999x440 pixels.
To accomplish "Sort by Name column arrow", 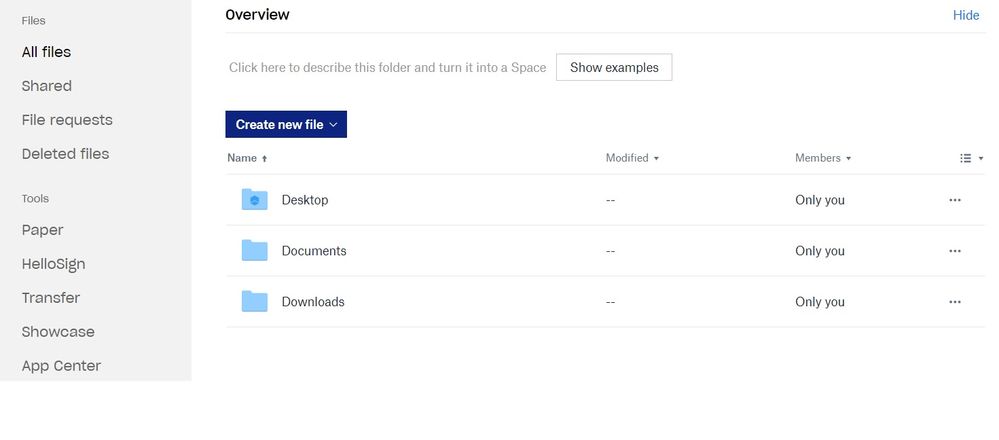I will [265, 159].
